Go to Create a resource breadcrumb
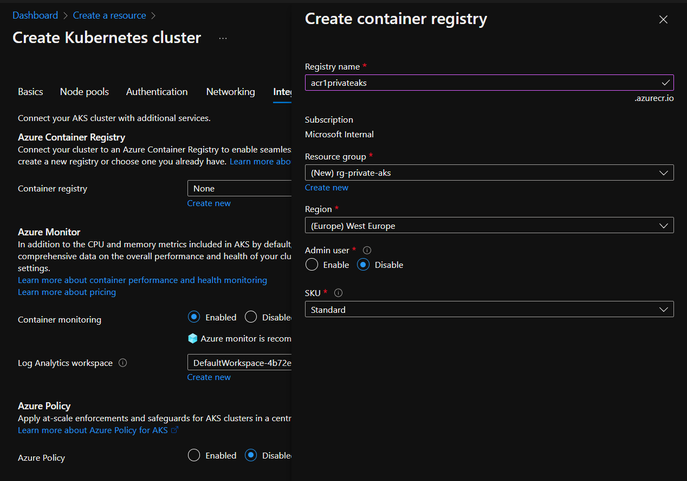This screenshot has width=687, height=481. pyautogui.click(x=109, y=15)
